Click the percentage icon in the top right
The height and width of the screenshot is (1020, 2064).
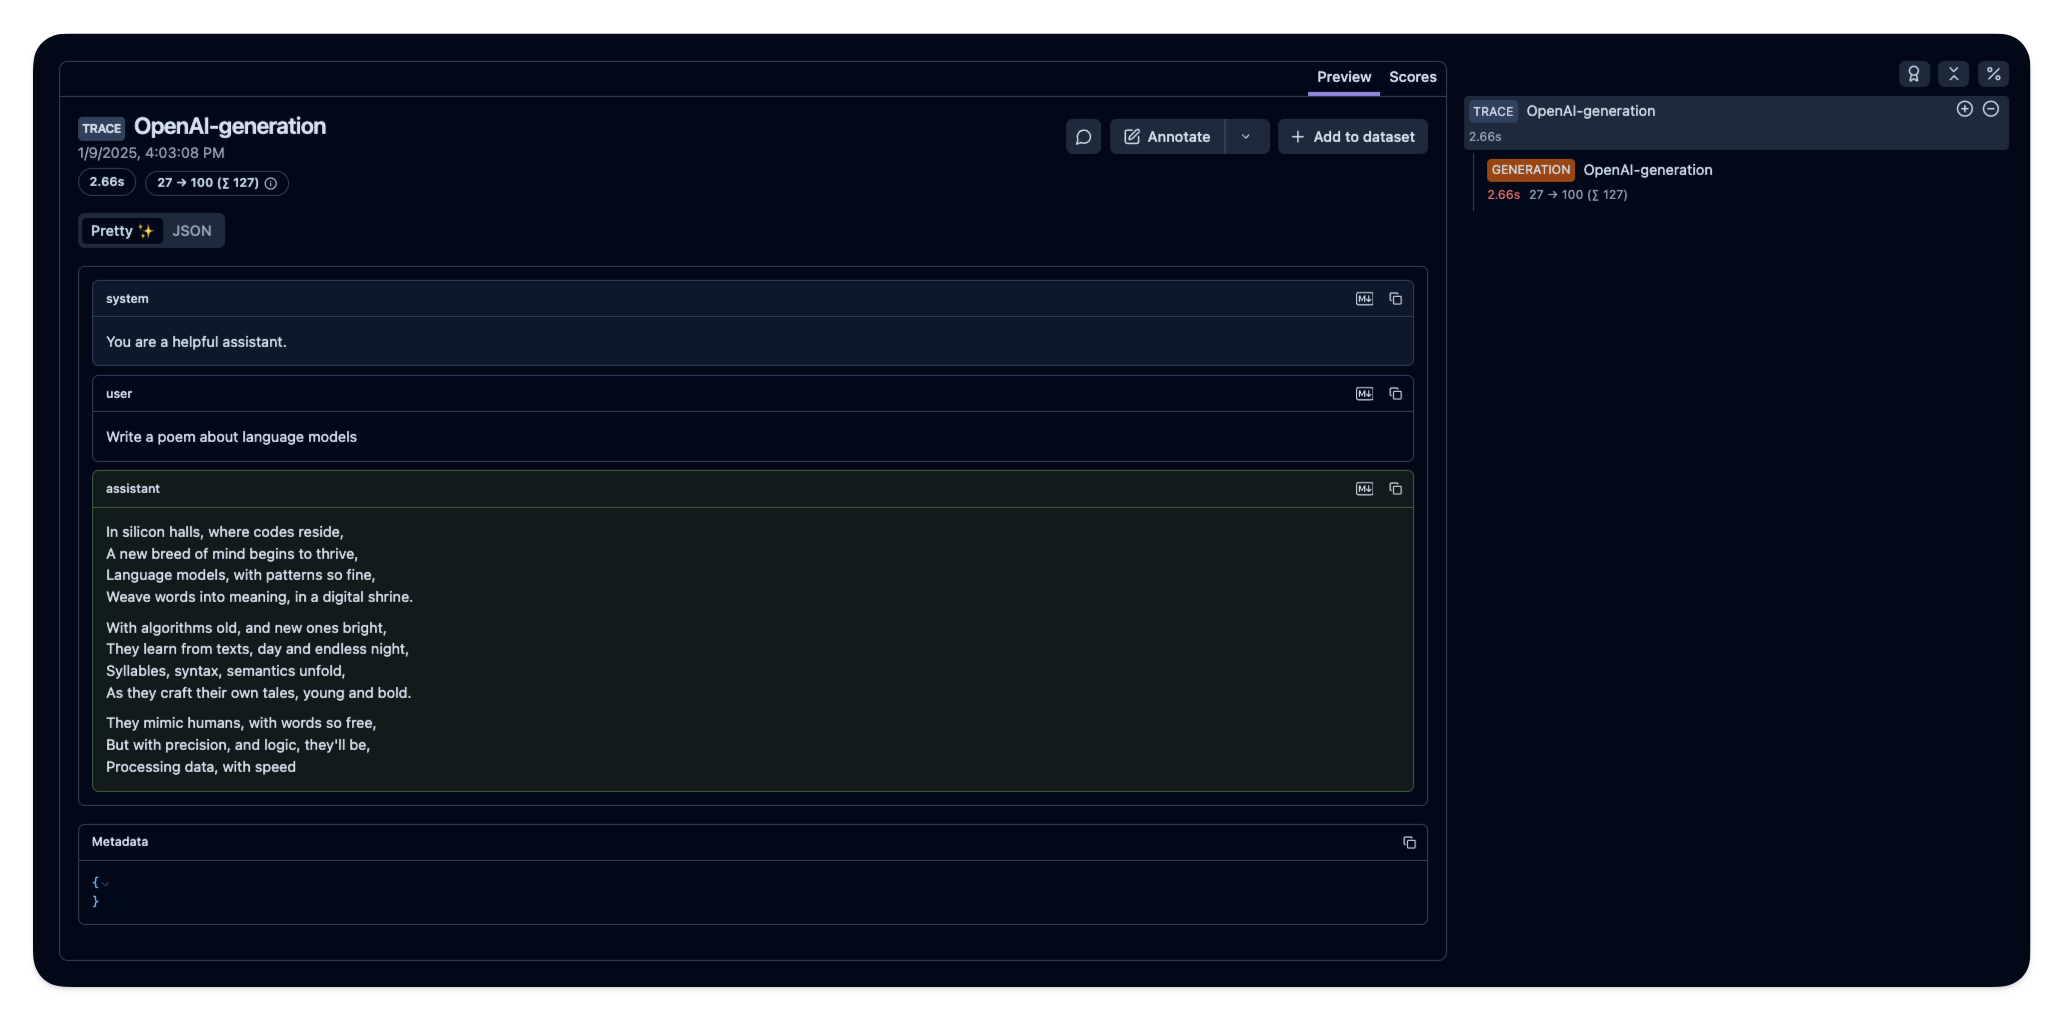click(1994, 73)
